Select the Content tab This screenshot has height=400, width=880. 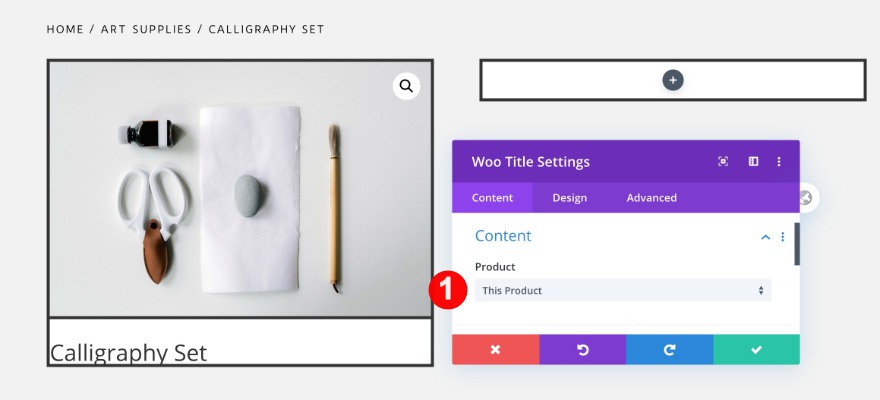coord(492,198)
